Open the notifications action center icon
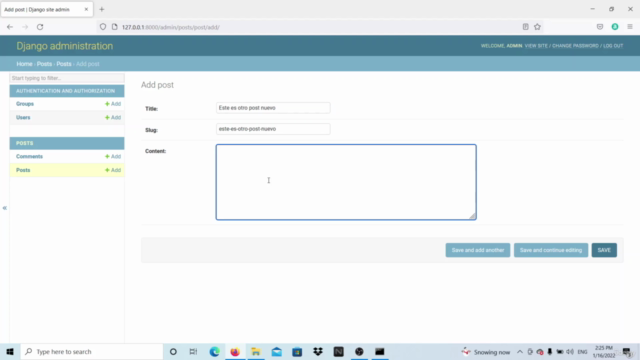The width and height of the screenshot is (640, 360). click(627, 352)
